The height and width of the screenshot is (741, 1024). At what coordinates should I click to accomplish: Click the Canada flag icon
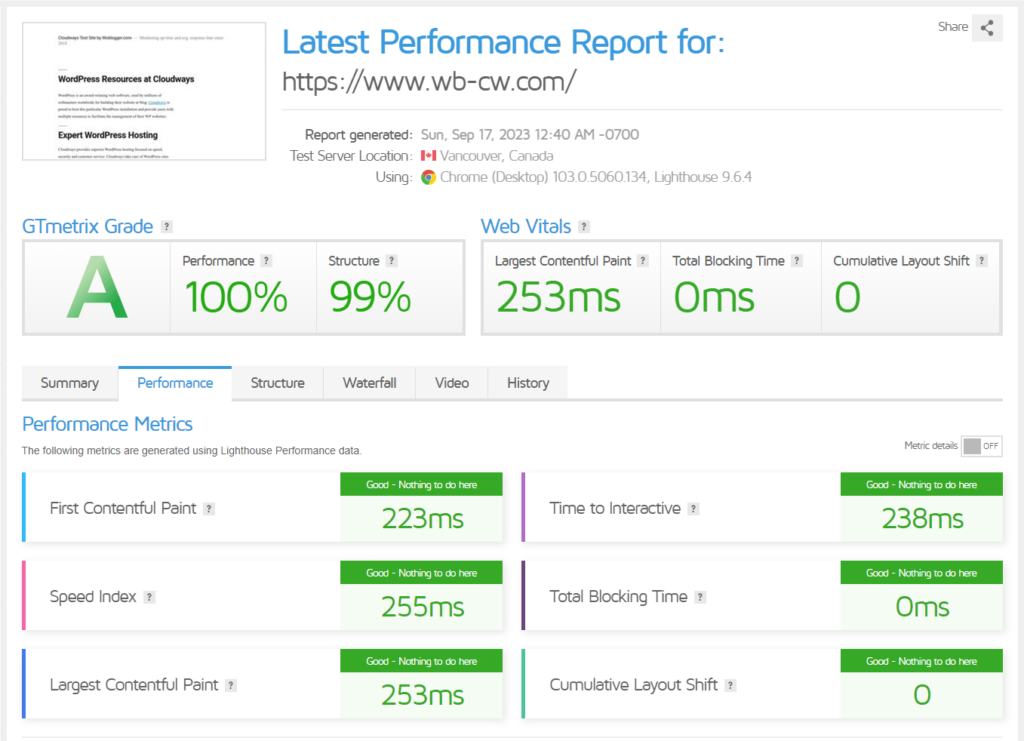coord(429,156)
